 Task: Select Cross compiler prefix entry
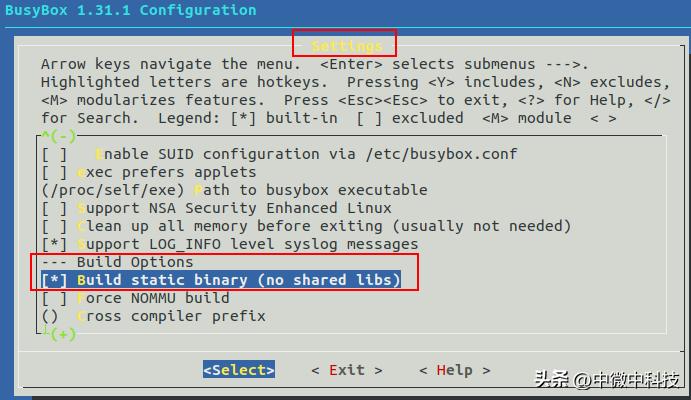[153, 316]
